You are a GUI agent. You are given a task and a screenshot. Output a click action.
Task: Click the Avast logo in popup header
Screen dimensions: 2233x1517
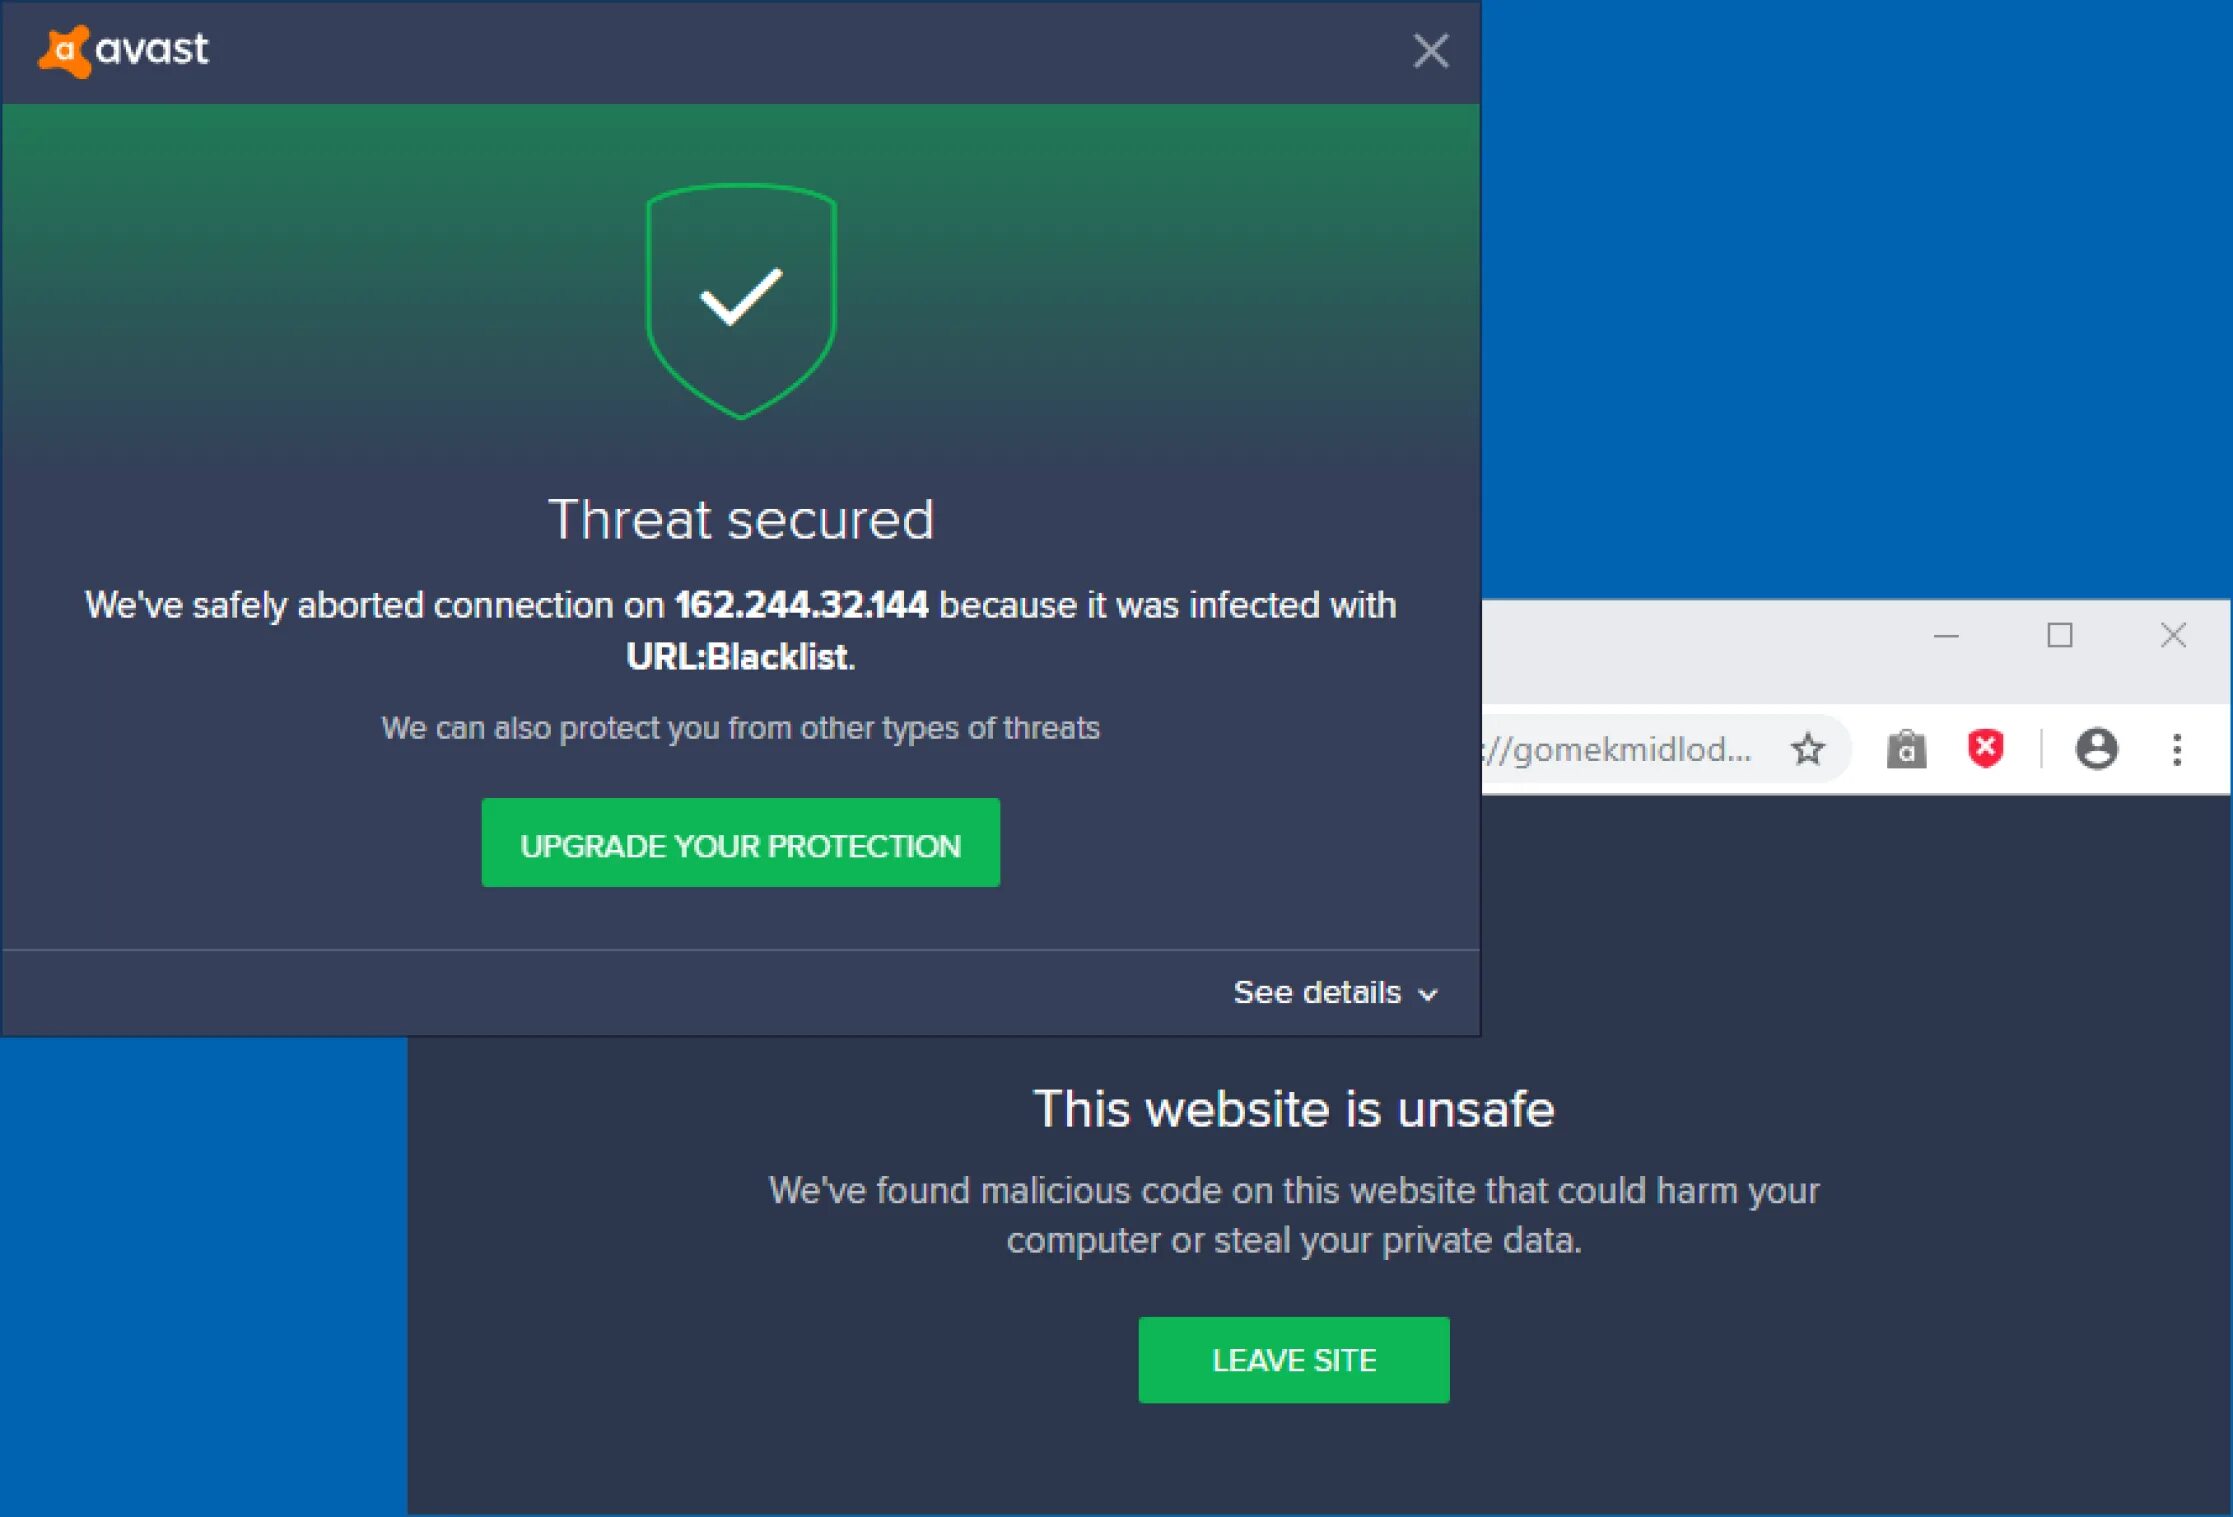123,50
